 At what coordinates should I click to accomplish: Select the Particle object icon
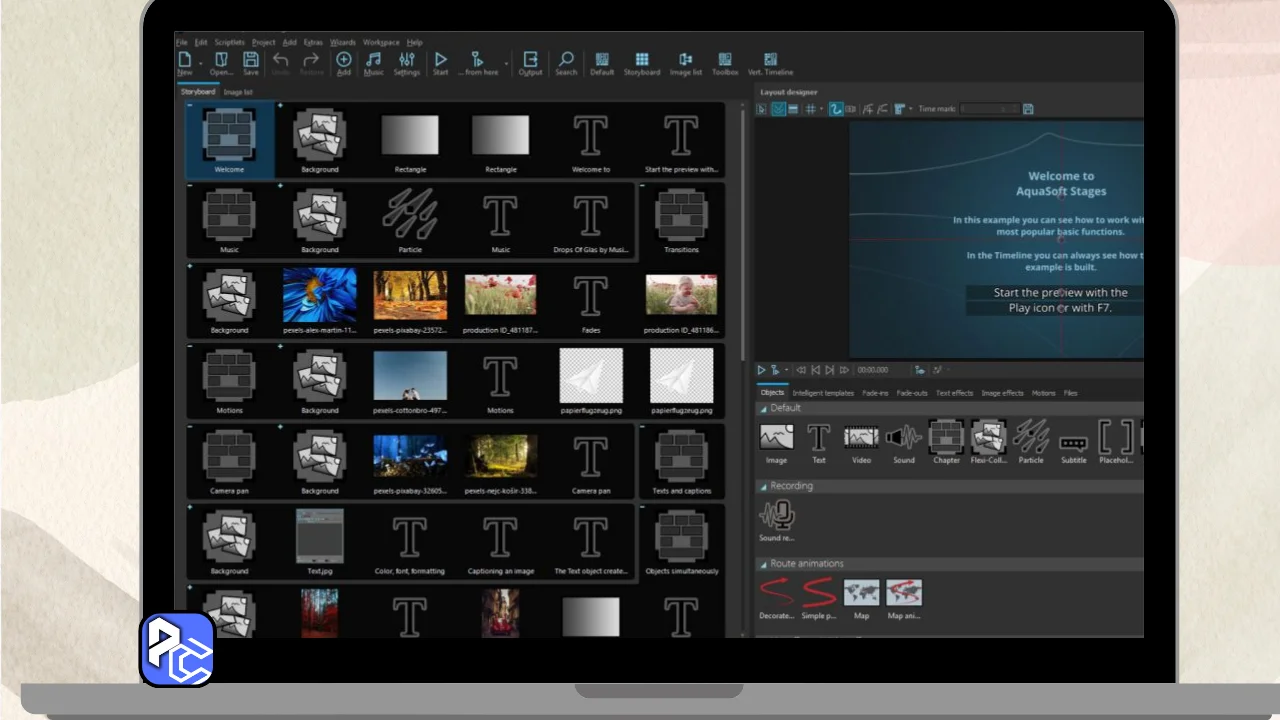(x=1030, y=438)
